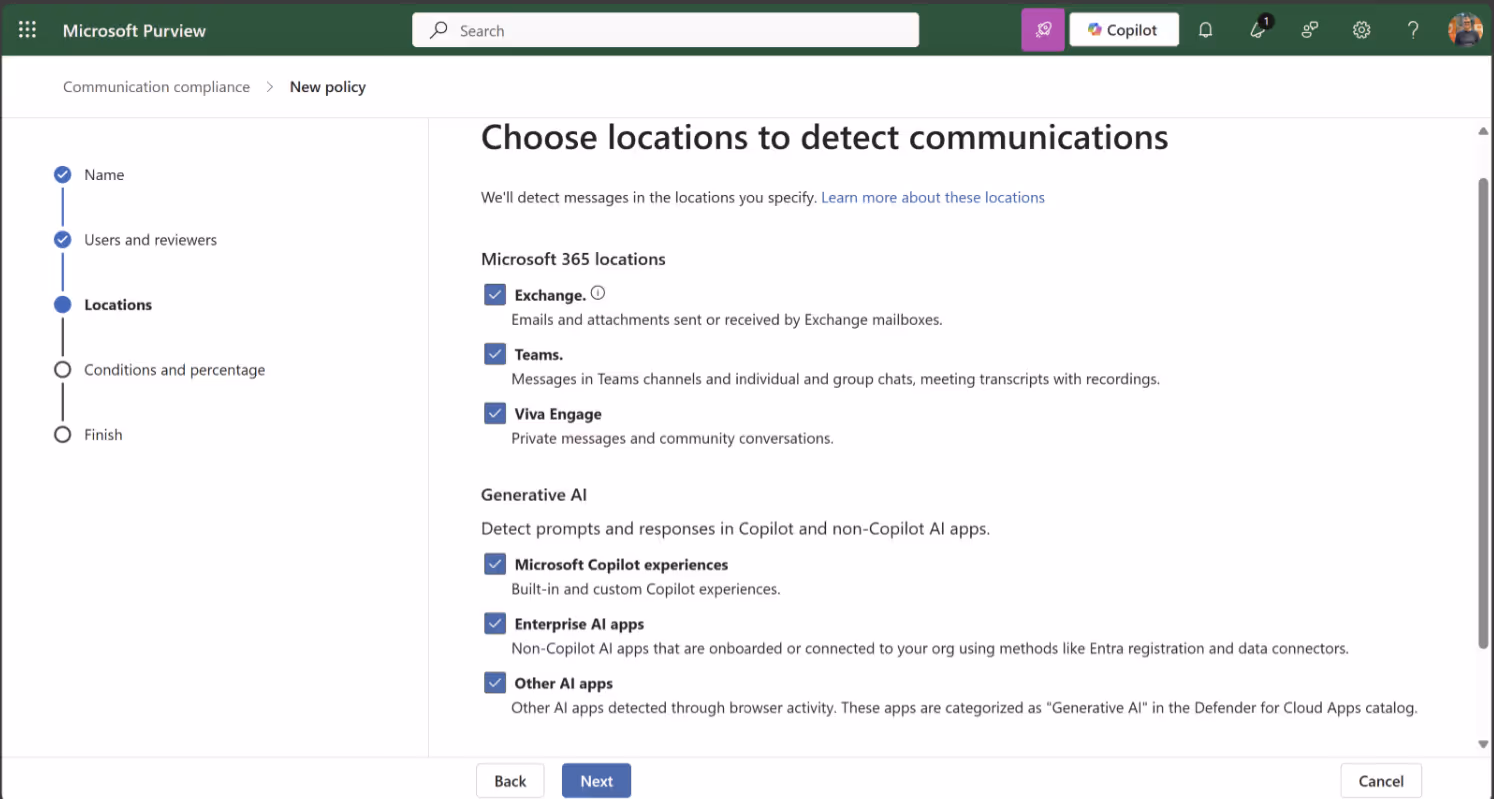The height and width of the screenshot is (799, 1494).
Task: Go to the Finish step
Action: click(x=103, y=435)
